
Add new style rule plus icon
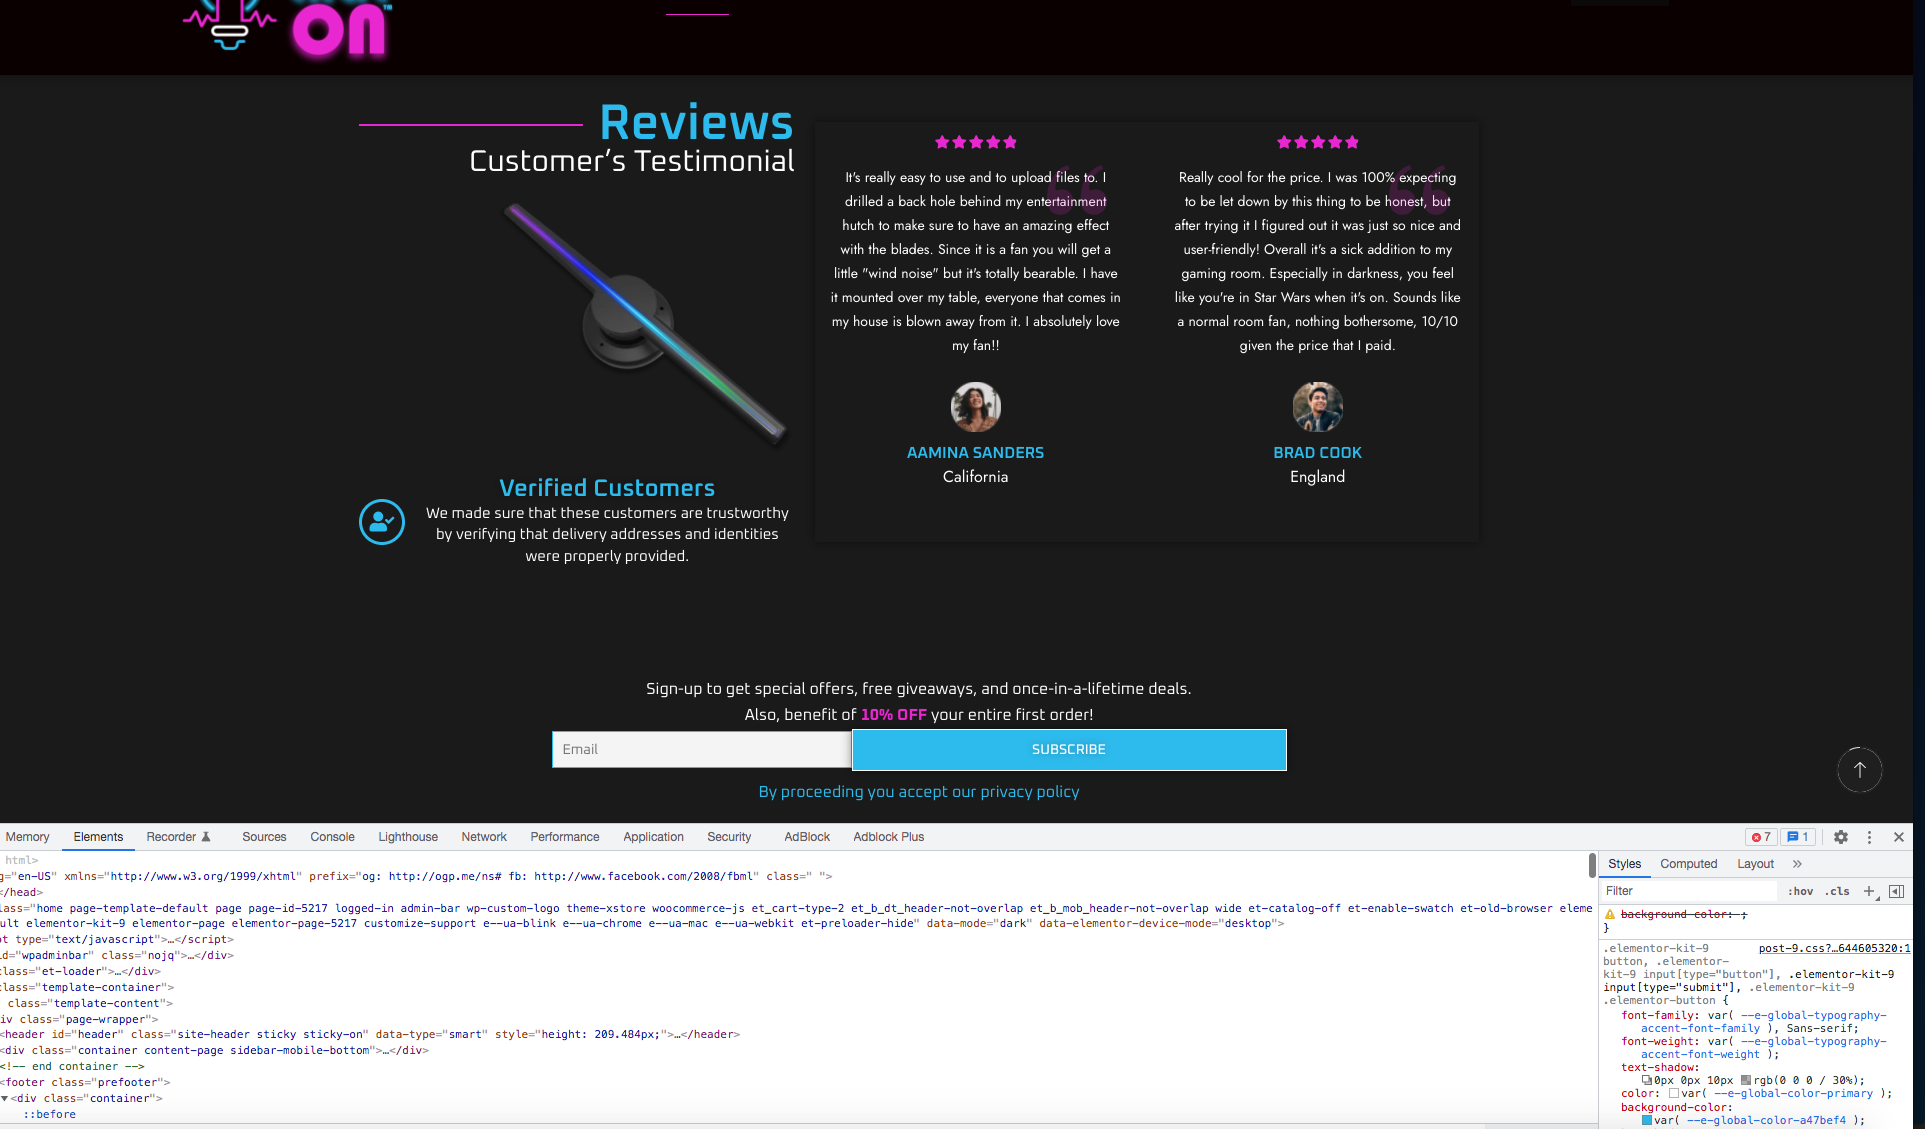1868,891
